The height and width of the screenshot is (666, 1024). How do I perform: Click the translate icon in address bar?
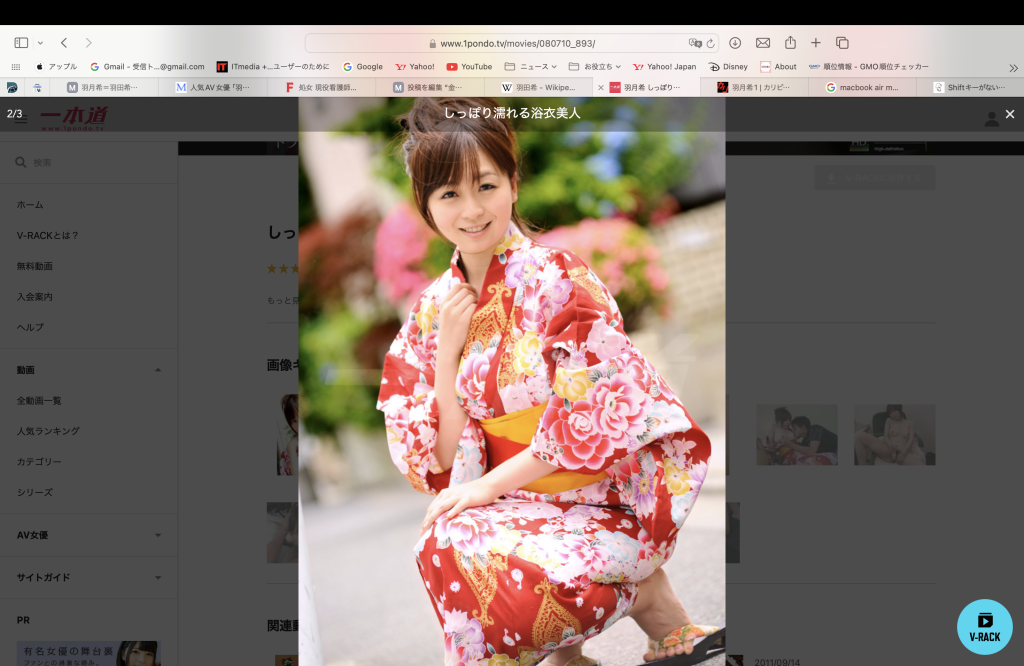(x=695, y=44)
